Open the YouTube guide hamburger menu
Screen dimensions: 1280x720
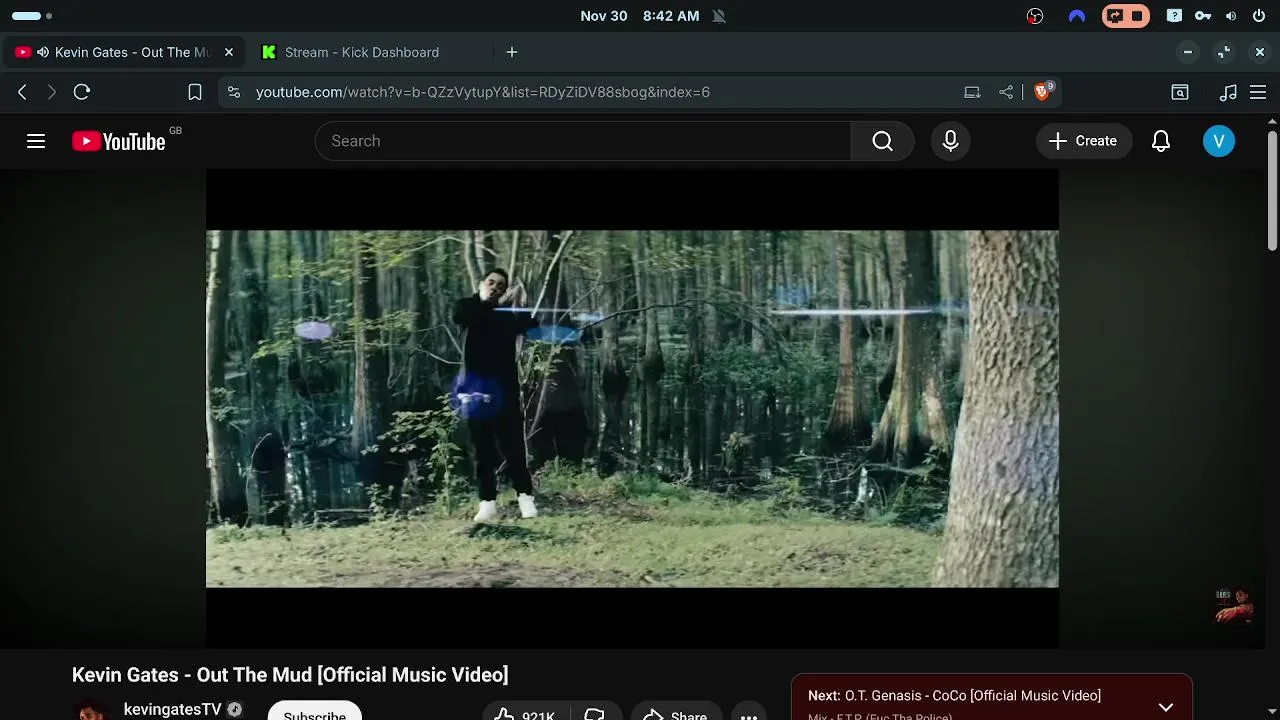pyautogui.click(x=36, y=141)
